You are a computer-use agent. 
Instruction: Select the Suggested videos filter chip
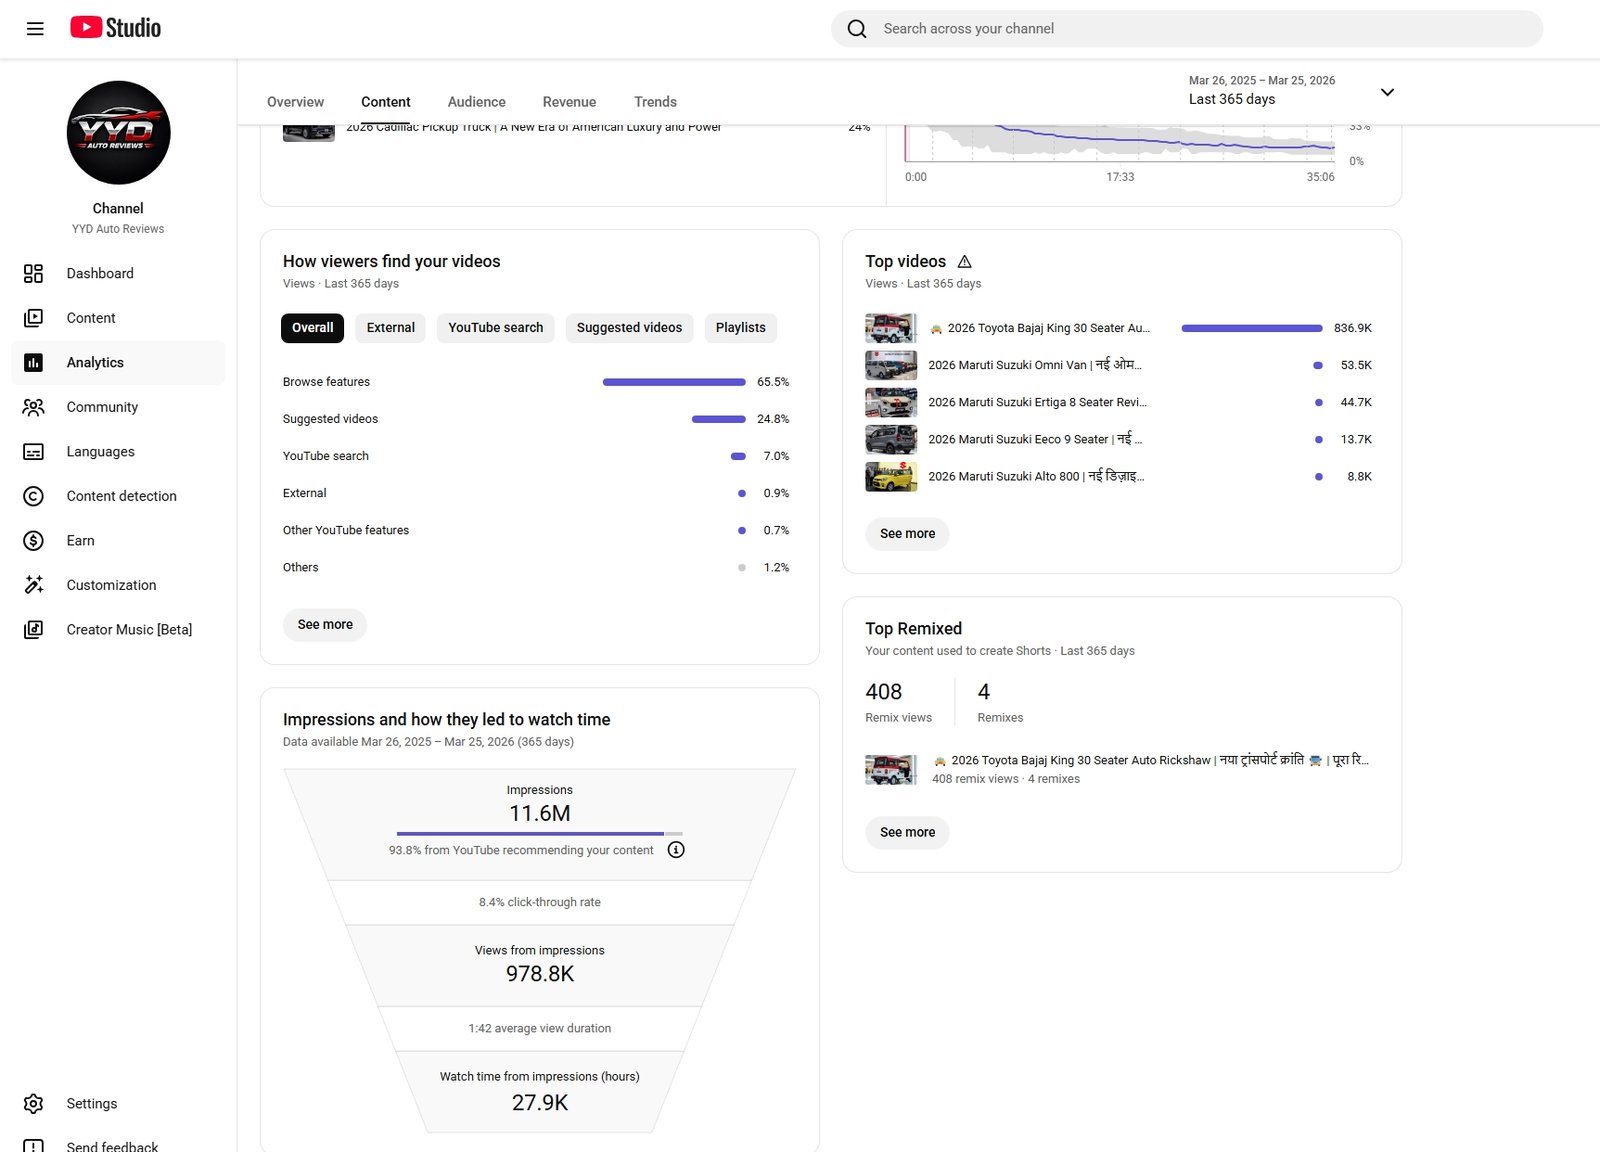(x=629, y=328)
